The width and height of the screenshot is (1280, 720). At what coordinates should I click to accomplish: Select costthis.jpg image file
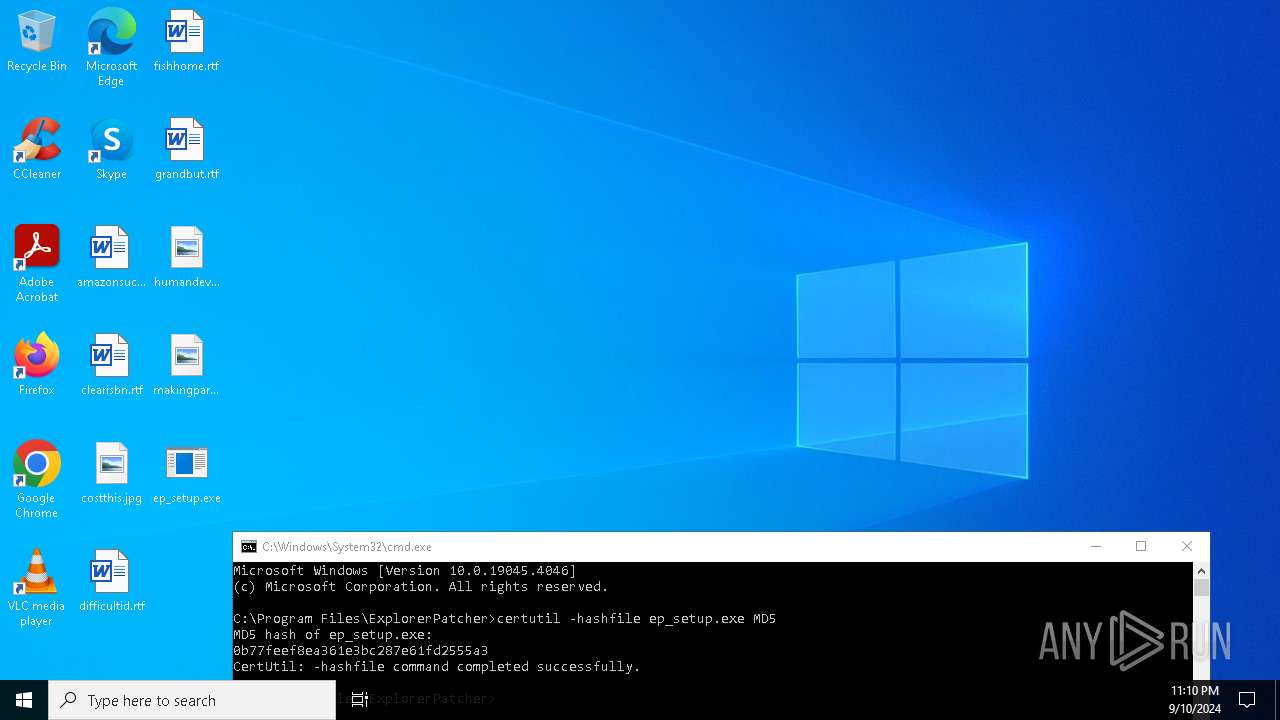(x=111, y=473)
